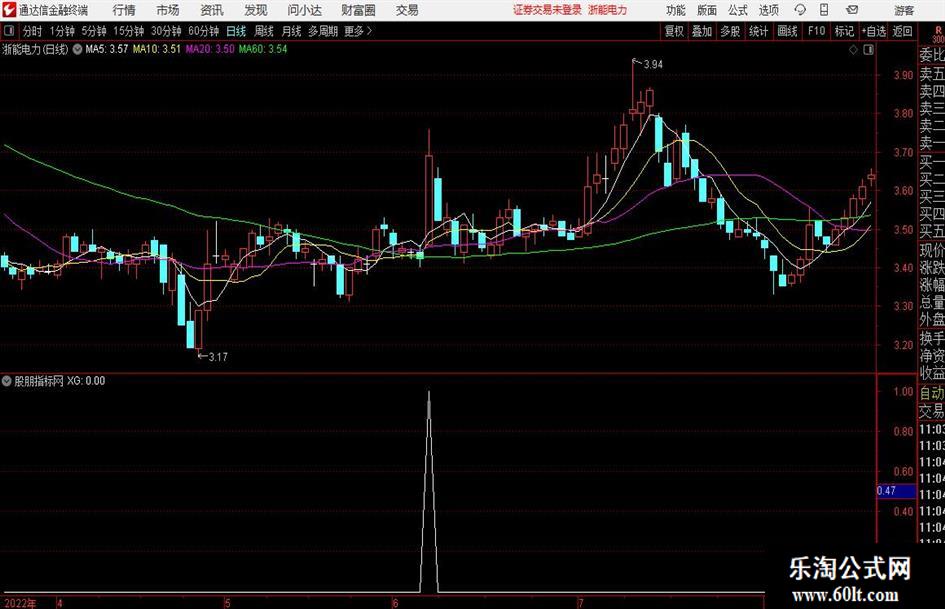Add stock via +自选 button

tap(873, 31)
